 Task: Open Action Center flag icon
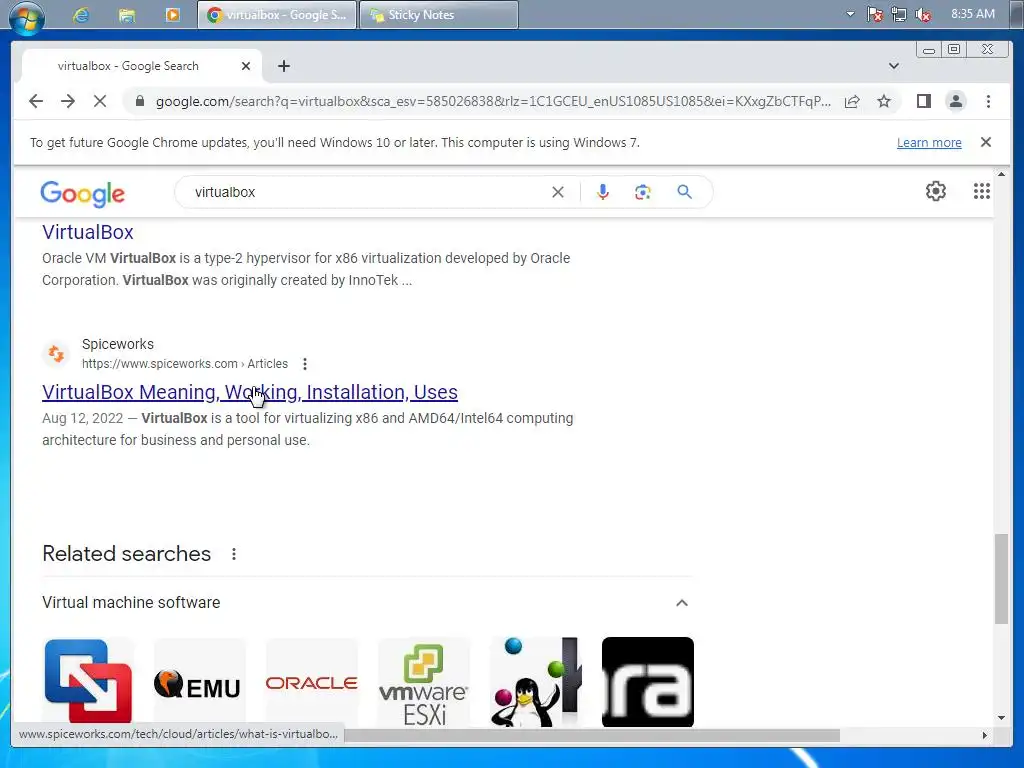click(874, 14)
